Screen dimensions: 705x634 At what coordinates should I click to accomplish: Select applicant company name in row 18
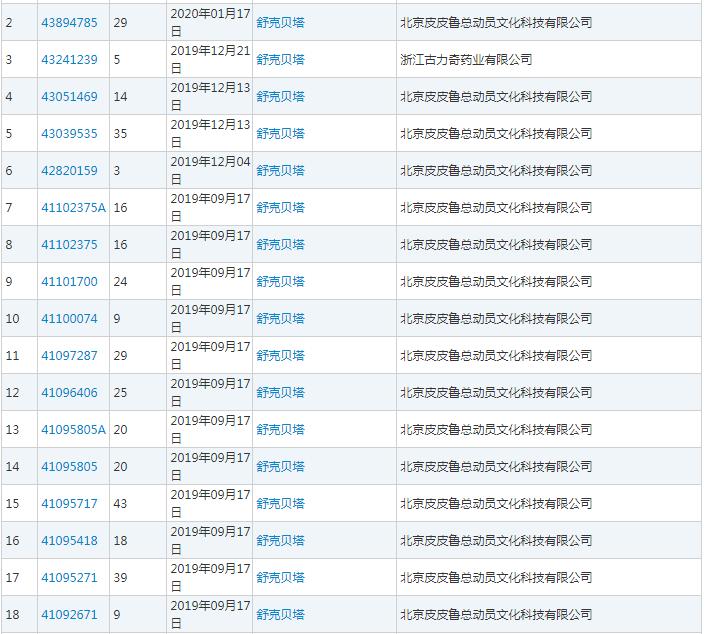click(x=496, y=615)
